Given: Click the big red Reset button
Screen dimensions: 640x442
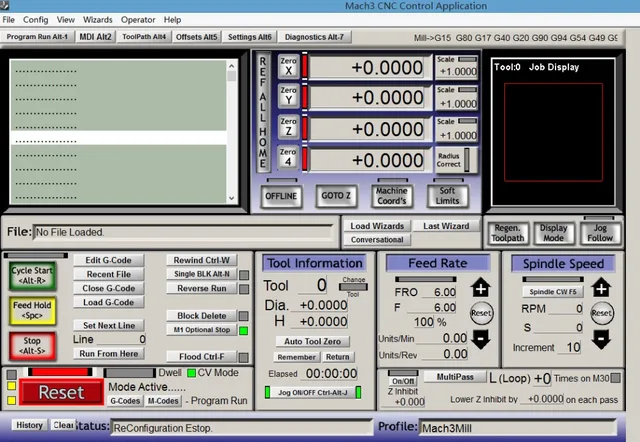Looking at the screenshot, I should pos(61,392).
